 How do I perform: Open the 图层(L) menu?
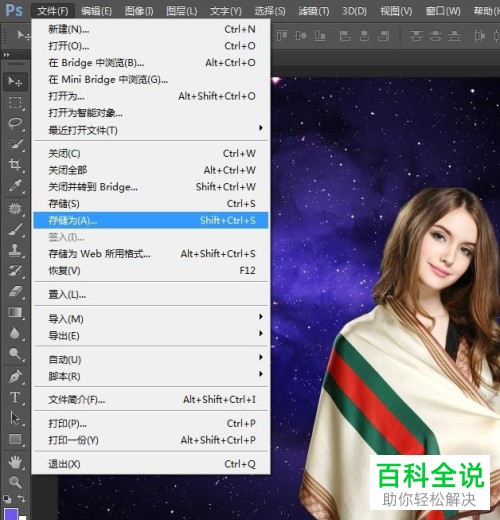pos(182,11)
